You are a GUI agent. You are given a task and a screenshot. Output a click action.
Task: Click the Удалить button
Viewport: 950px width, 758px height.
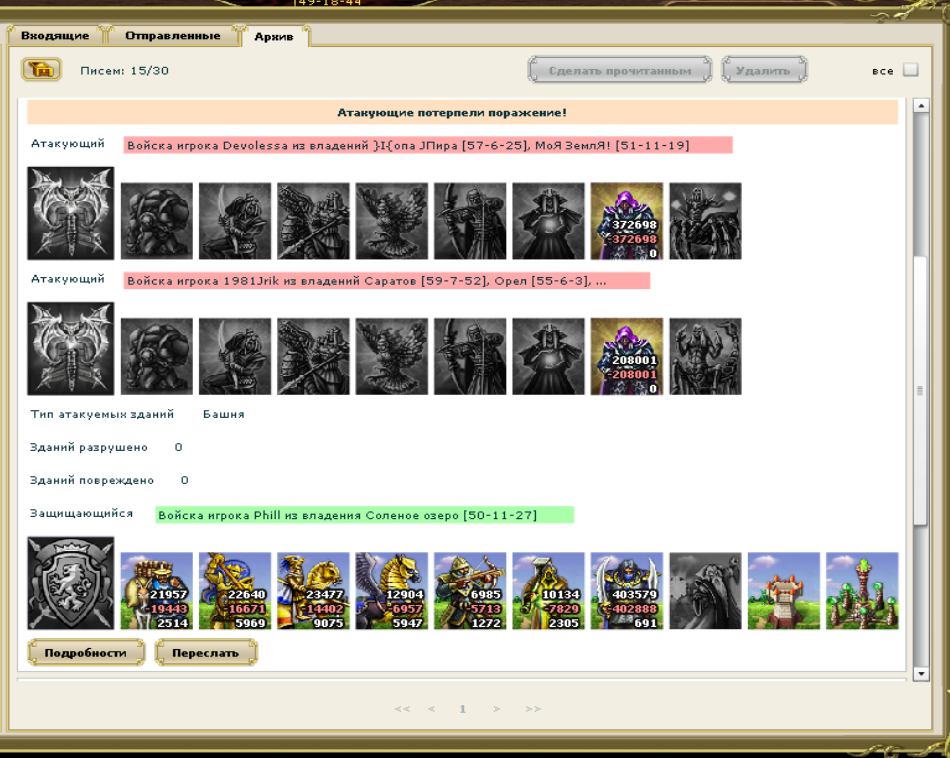764,71
